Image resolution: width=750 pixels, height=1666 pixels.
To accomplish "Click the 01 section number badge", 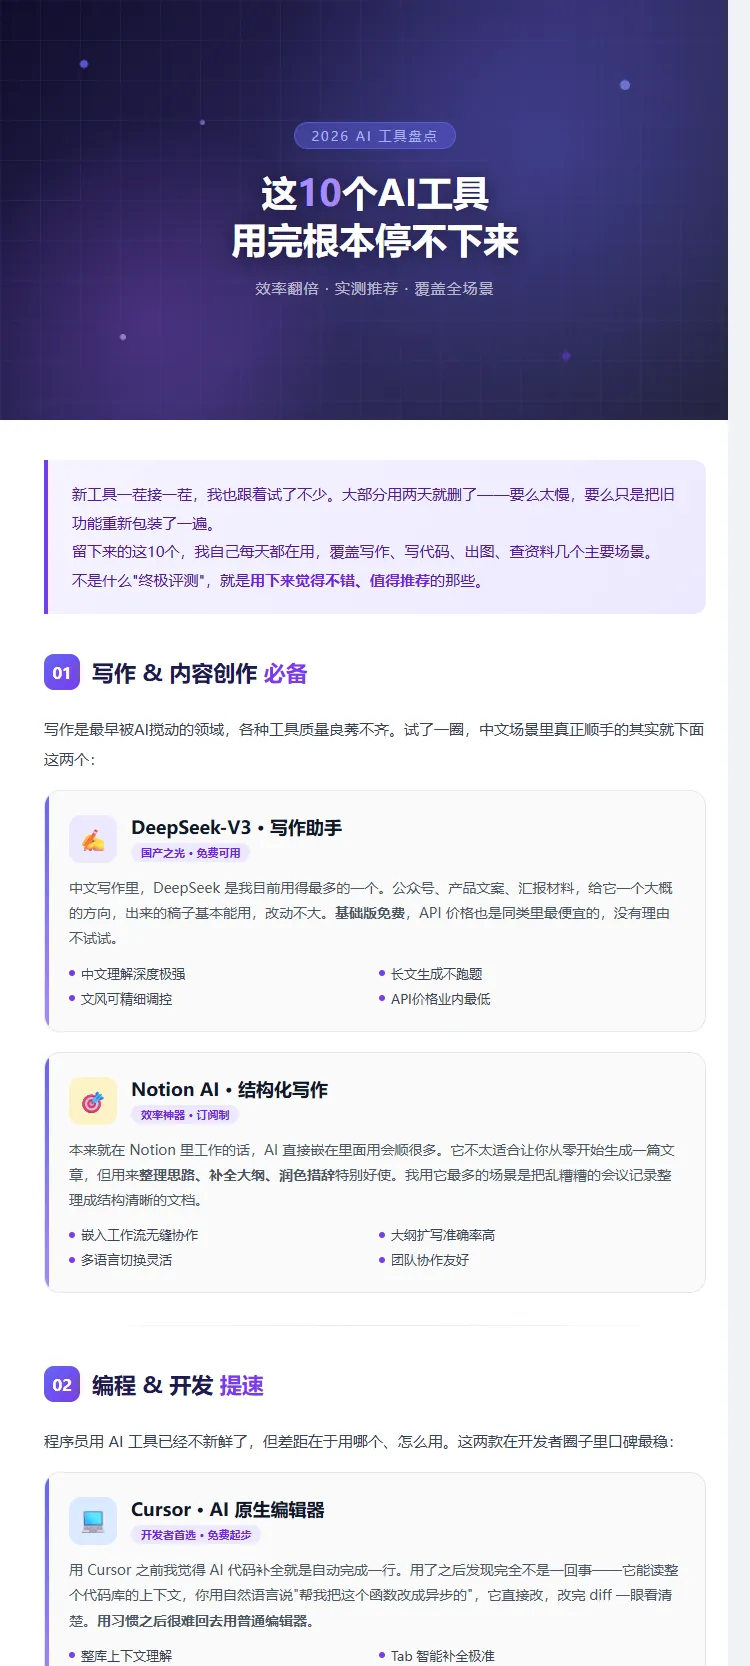I will point(62,673).
